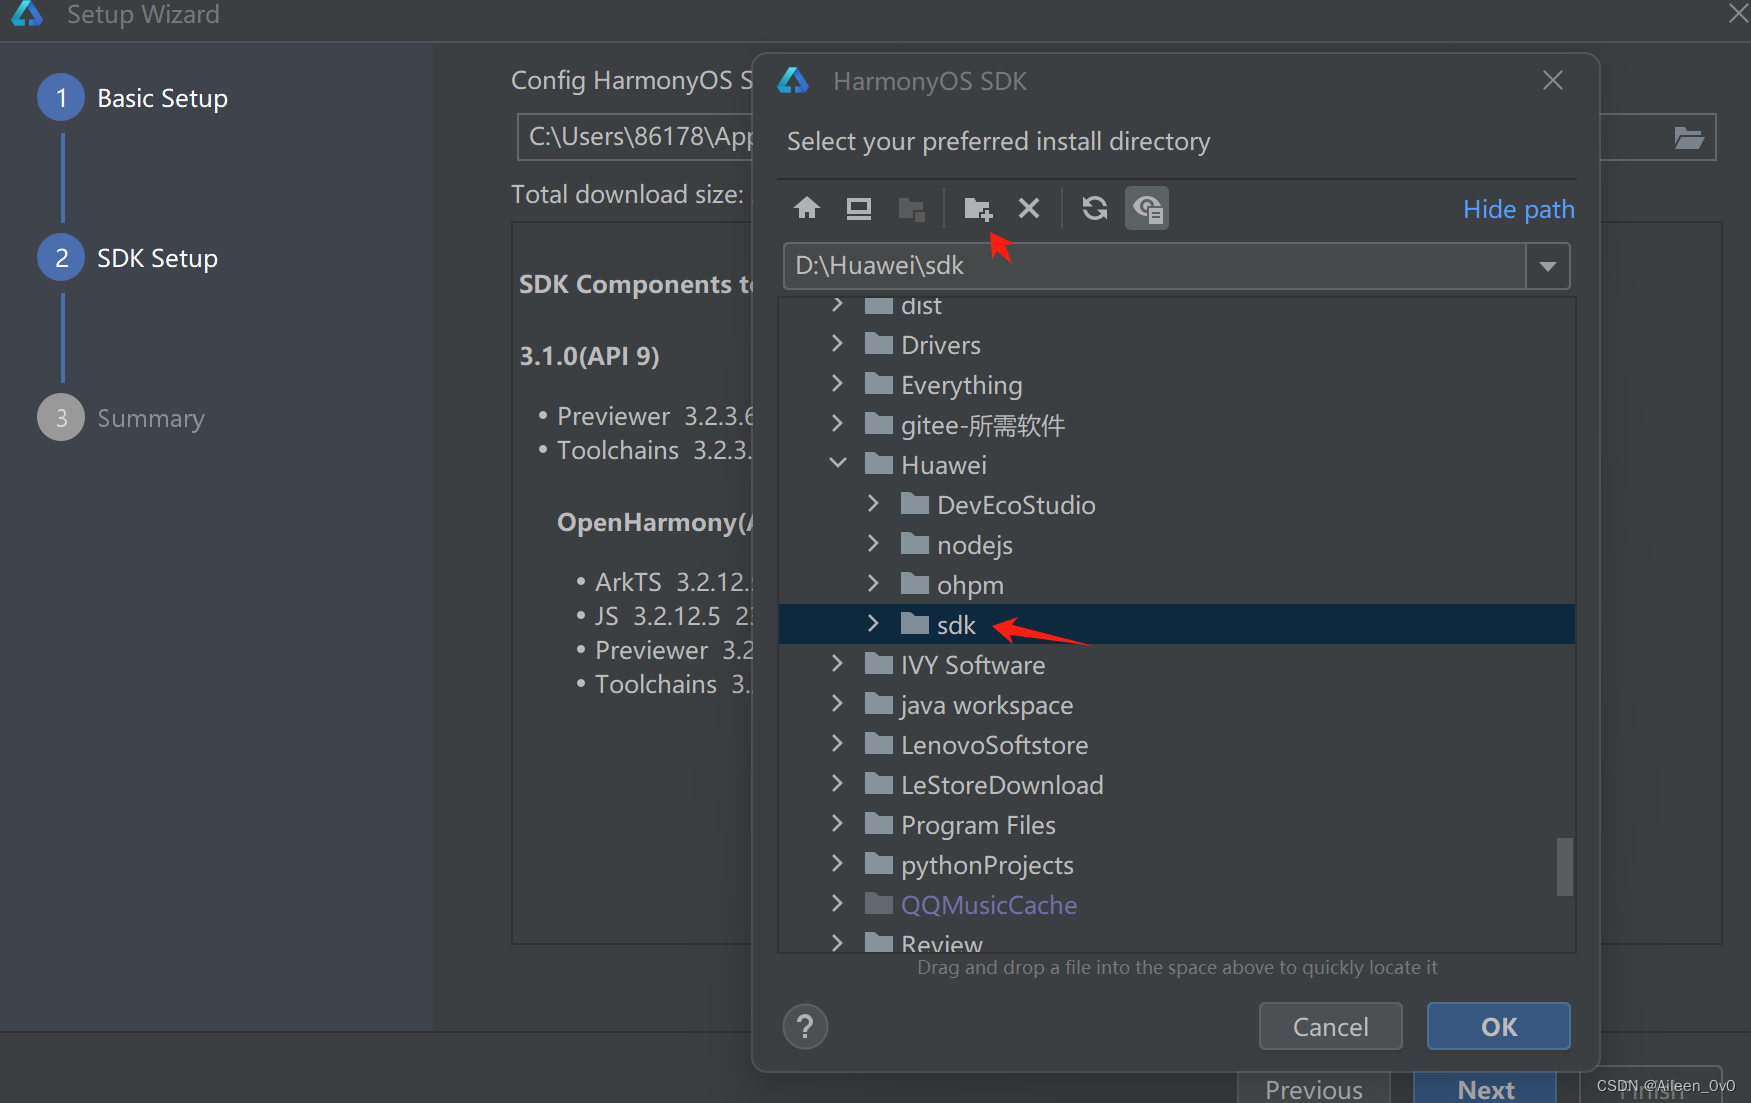Jump to the desktop directory icon
Viewport: 1751px width, 1103px height.
point(859,208)
